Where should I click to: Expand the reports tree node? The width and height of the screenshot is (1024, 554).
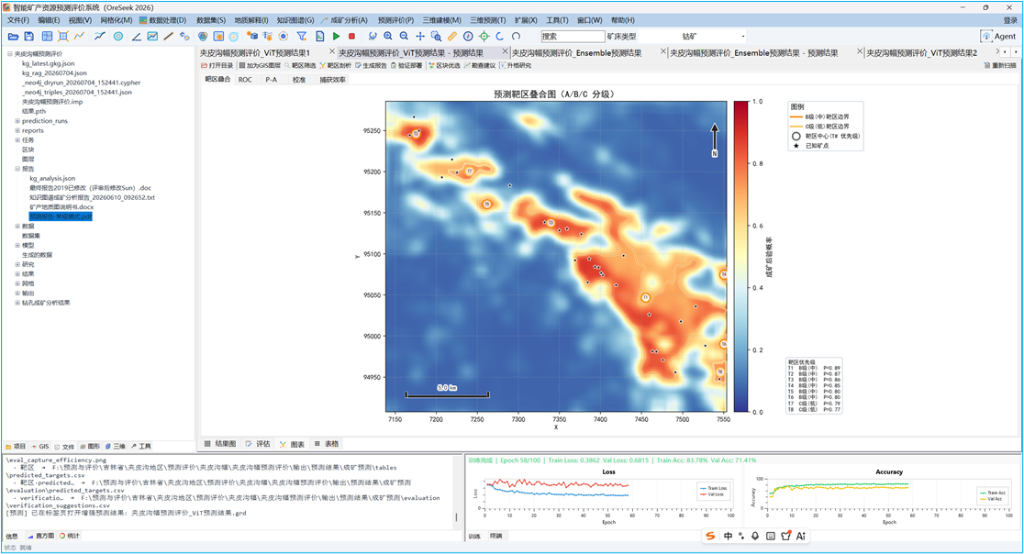(x=18, y=131)
